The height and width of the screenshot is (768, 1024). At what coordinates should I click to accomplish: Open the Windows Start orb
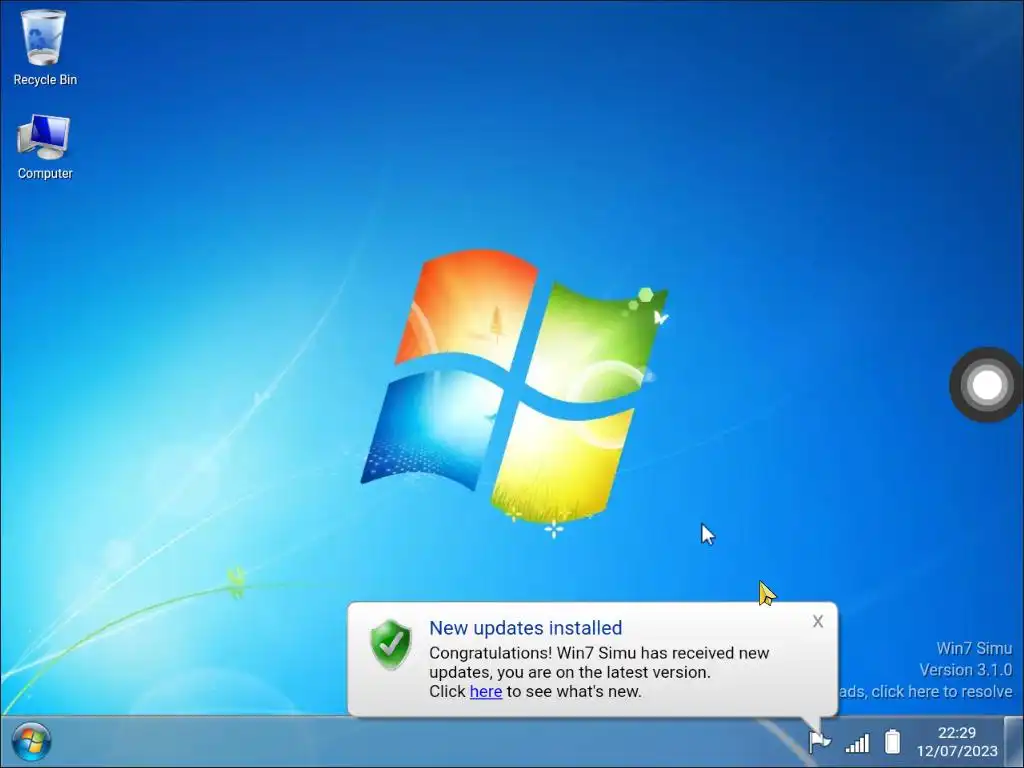pos(31,742)
